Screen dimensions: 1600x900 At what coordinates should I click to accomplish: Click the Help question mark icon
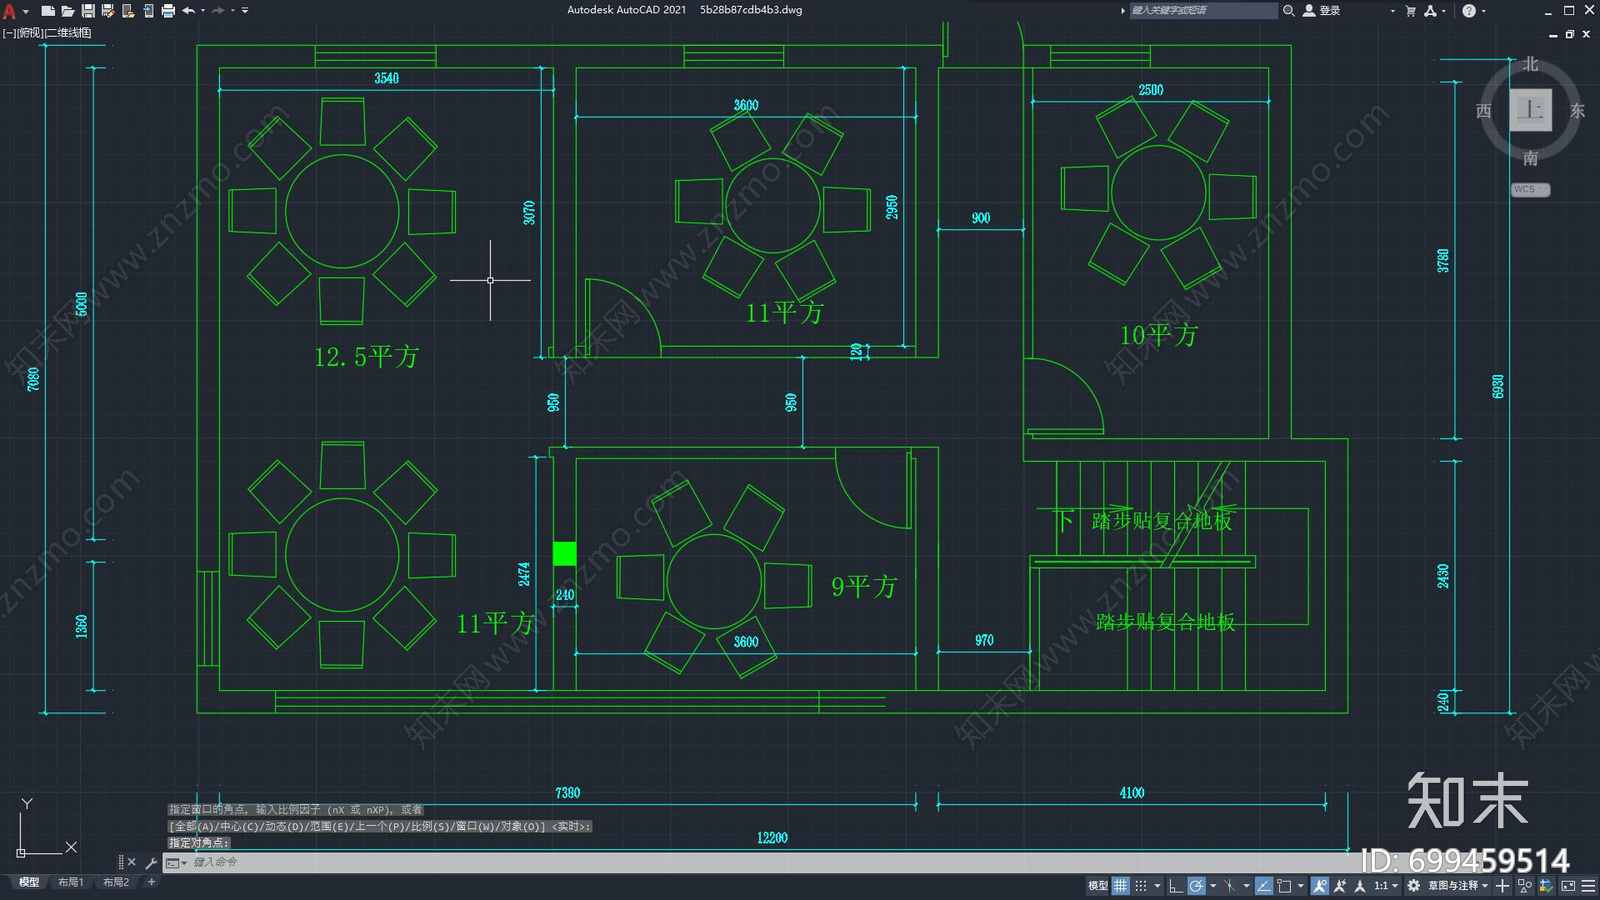(x=1468, y=11)
